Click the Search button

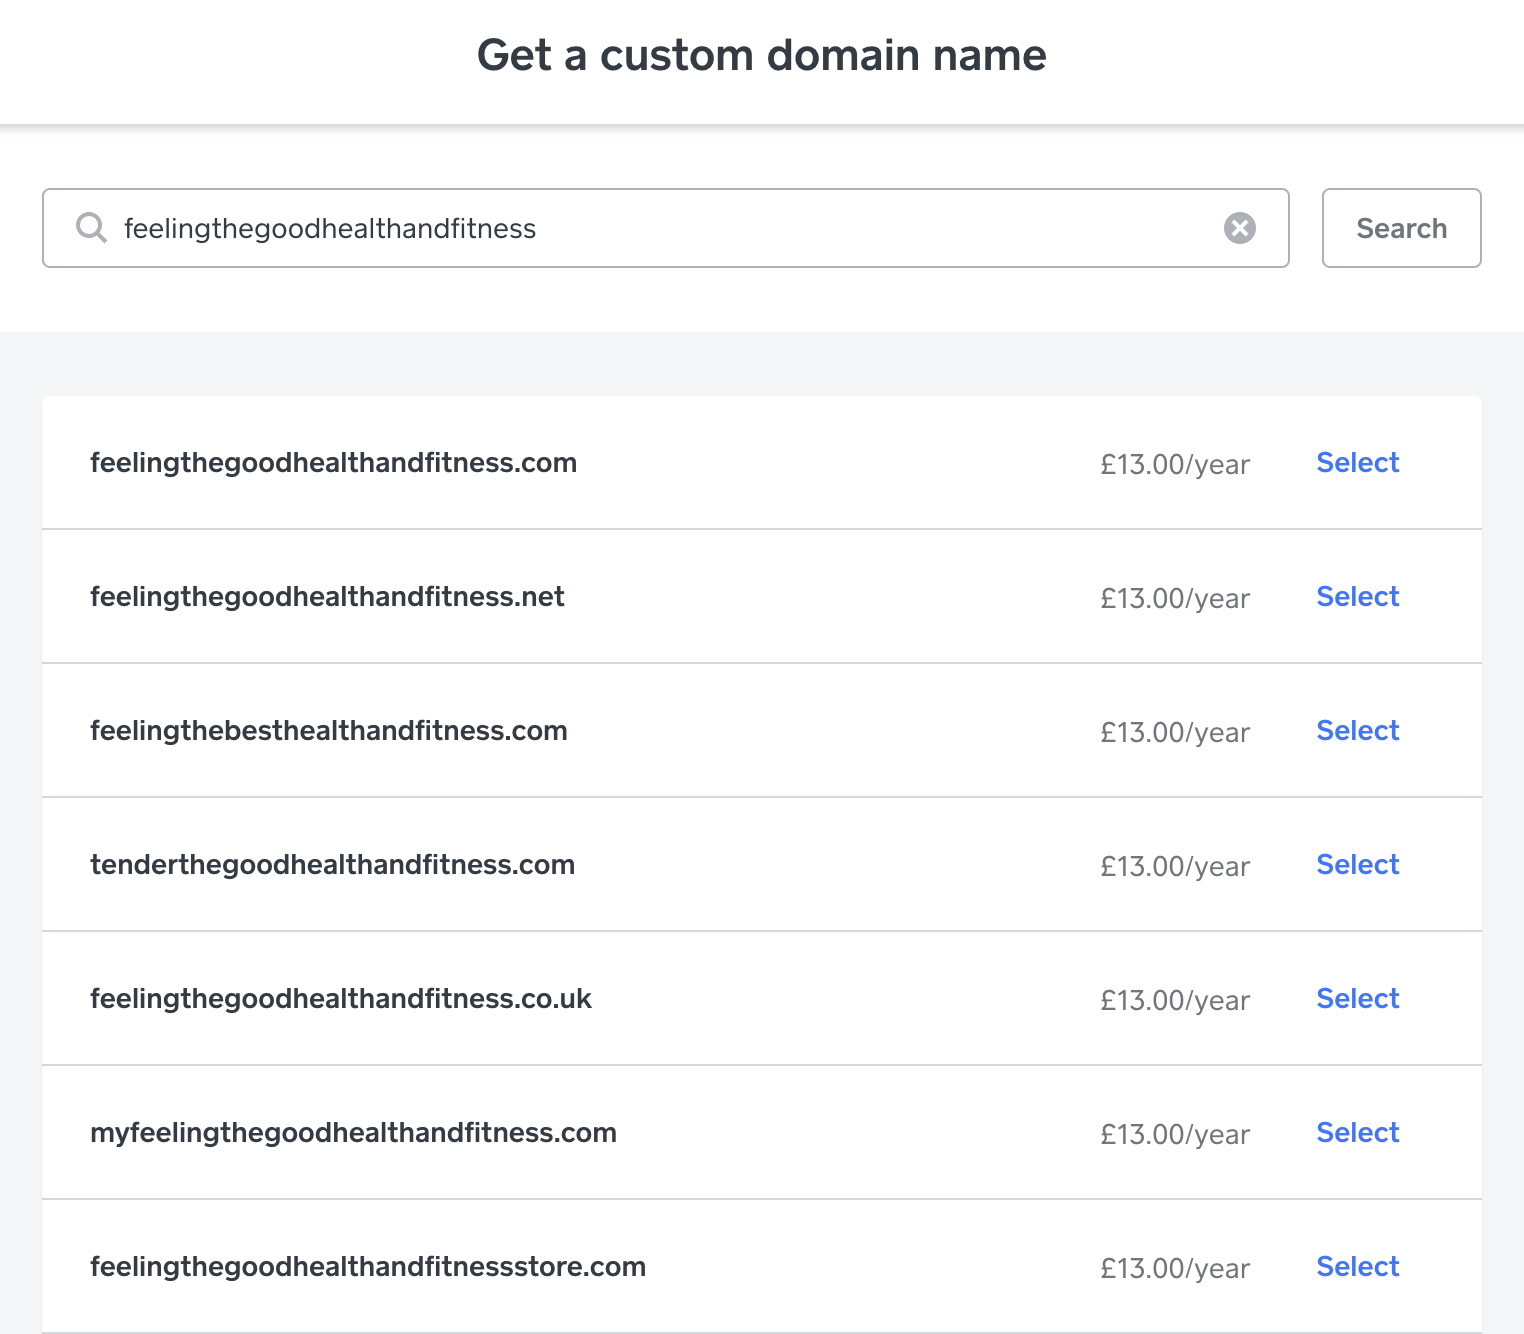(1401, 228)
